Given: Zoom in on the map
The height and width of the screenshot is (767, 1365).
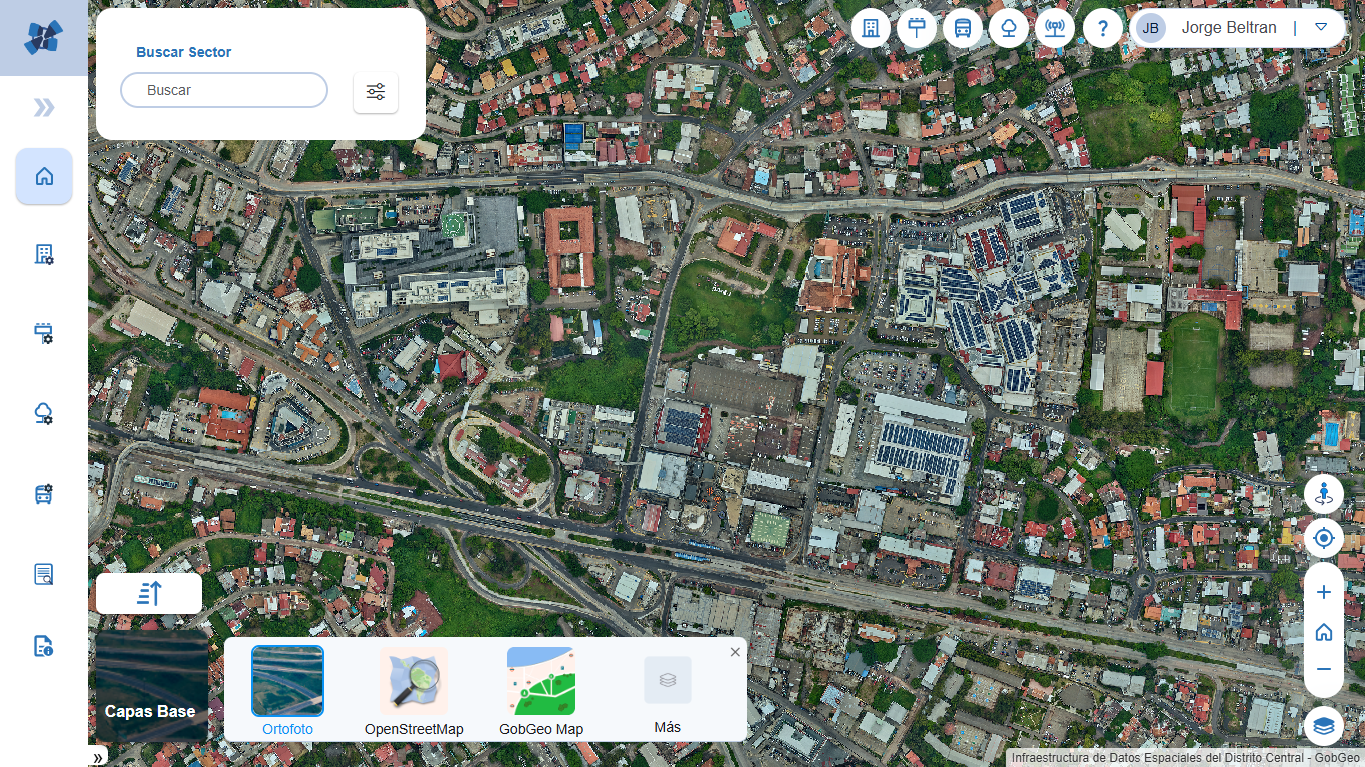Looking at the screenshot, I should tap(1324, 593).
